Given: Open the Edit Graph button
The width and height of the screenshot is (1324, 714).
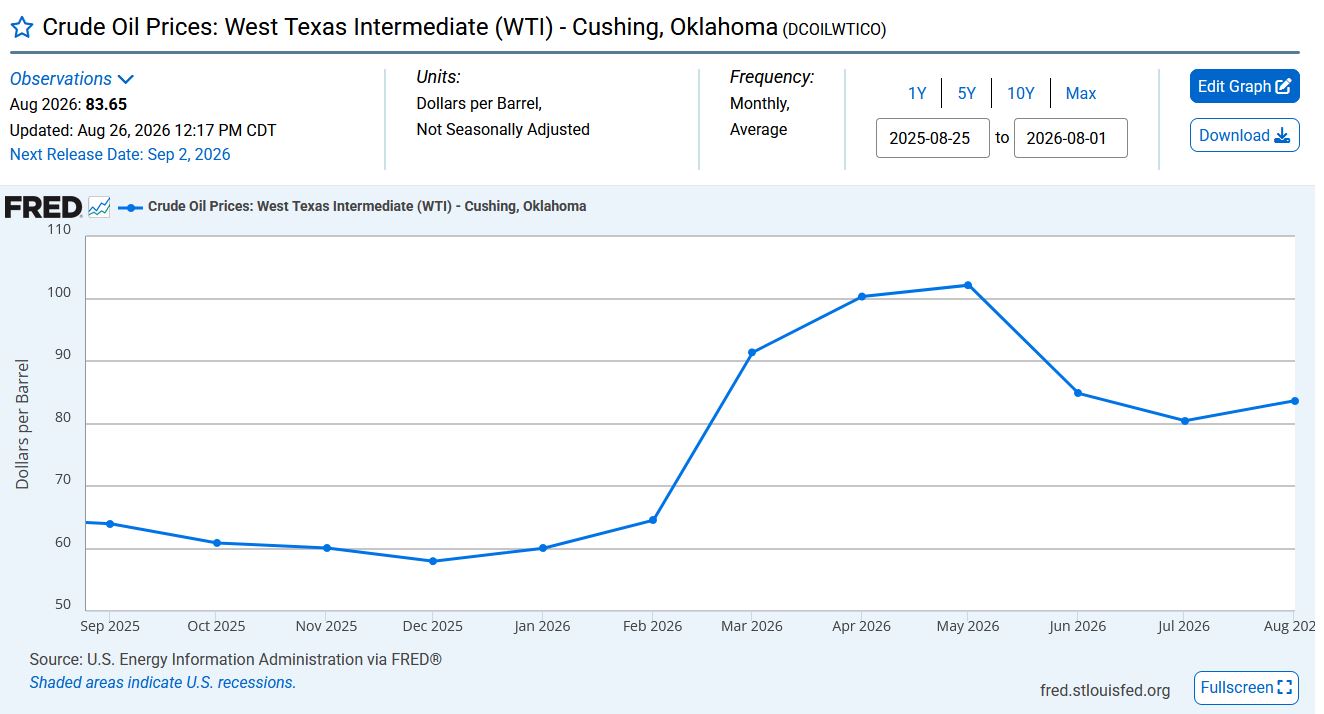Looking at the screenshot, I should (1244, 86).
